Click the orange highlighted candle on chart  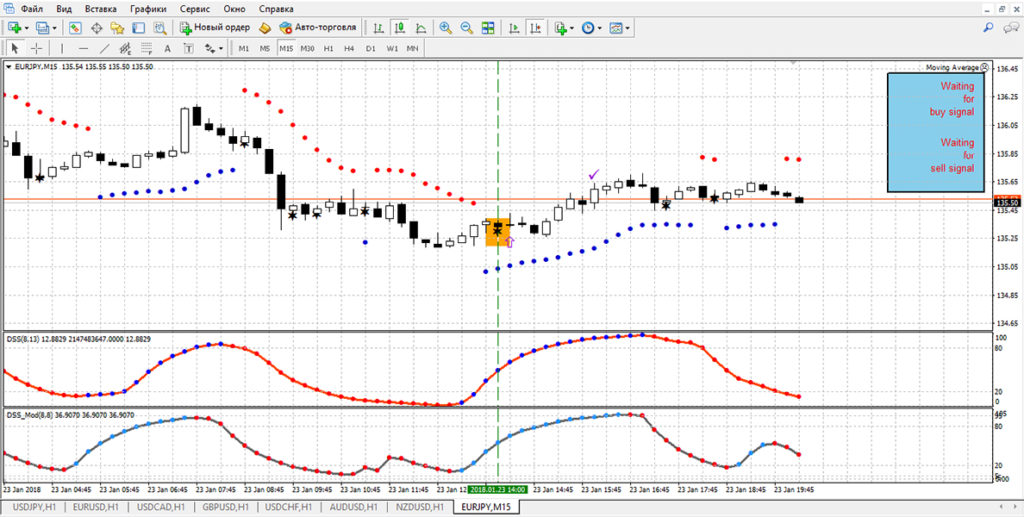click(x=497, y=231)
